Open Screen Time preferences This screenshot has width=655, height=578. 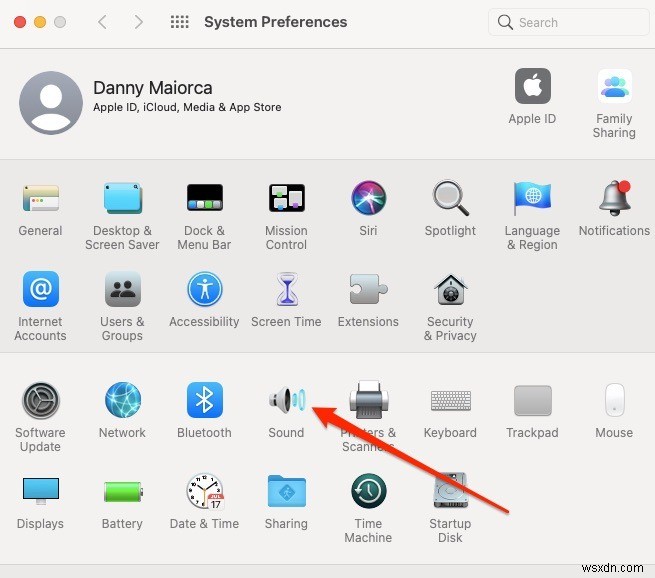[x=287, y=289]
